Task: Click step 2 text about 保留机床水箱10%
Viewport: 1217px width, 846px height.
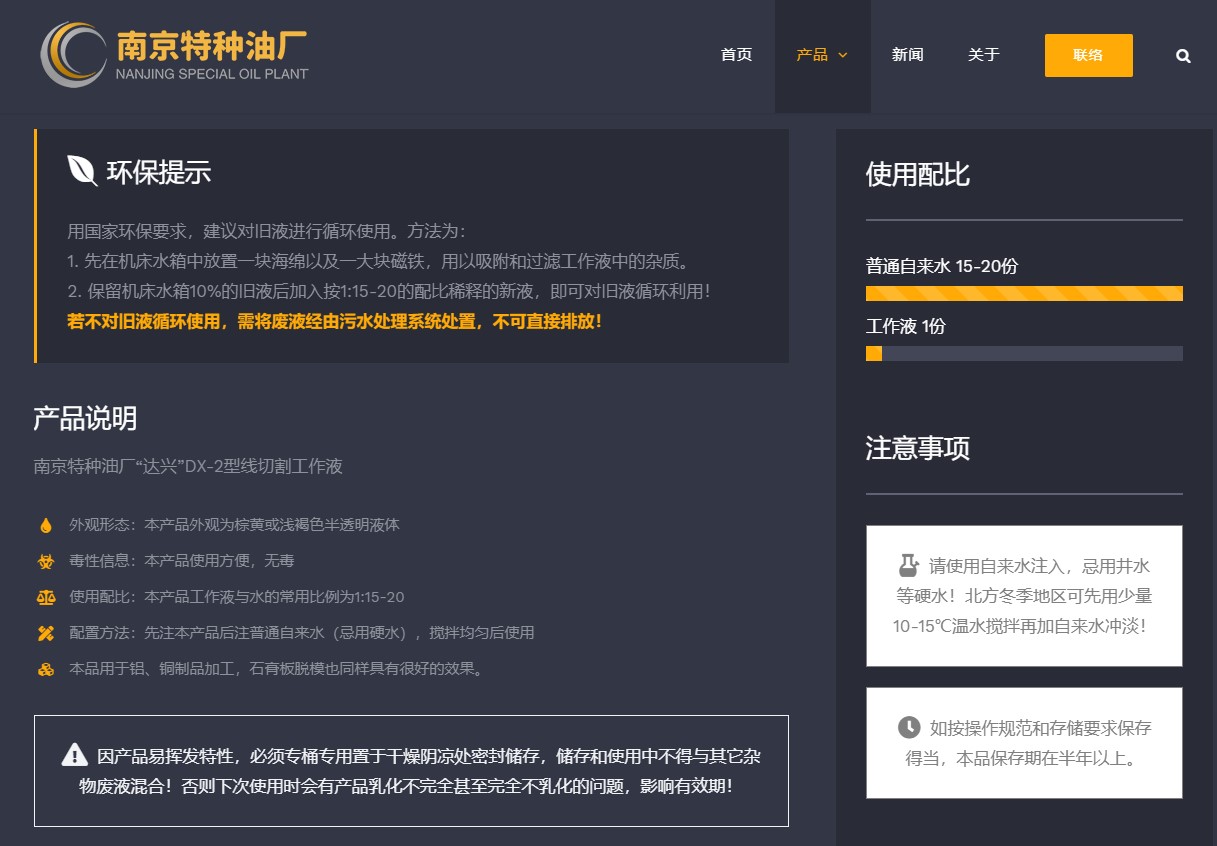Action: pyautogui.click(x=389, y=292)
